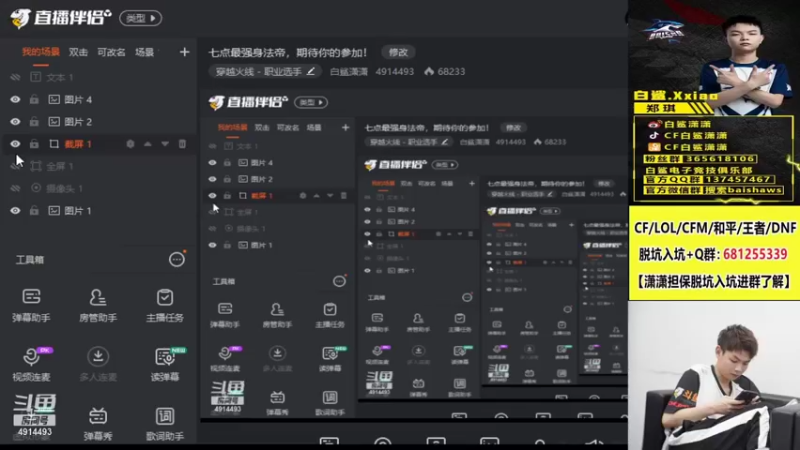This screenshot has height=450, width=800.
Task: Select the yellow CF/LOL/CFM ad image in preview
Action: pyautogui.click(x=714, y=253)
